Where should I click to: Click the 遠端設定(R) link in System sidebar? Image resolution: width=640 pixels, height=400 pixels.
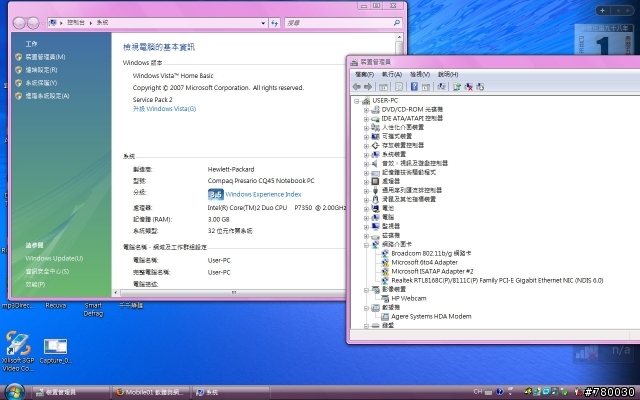pos(41,70)
